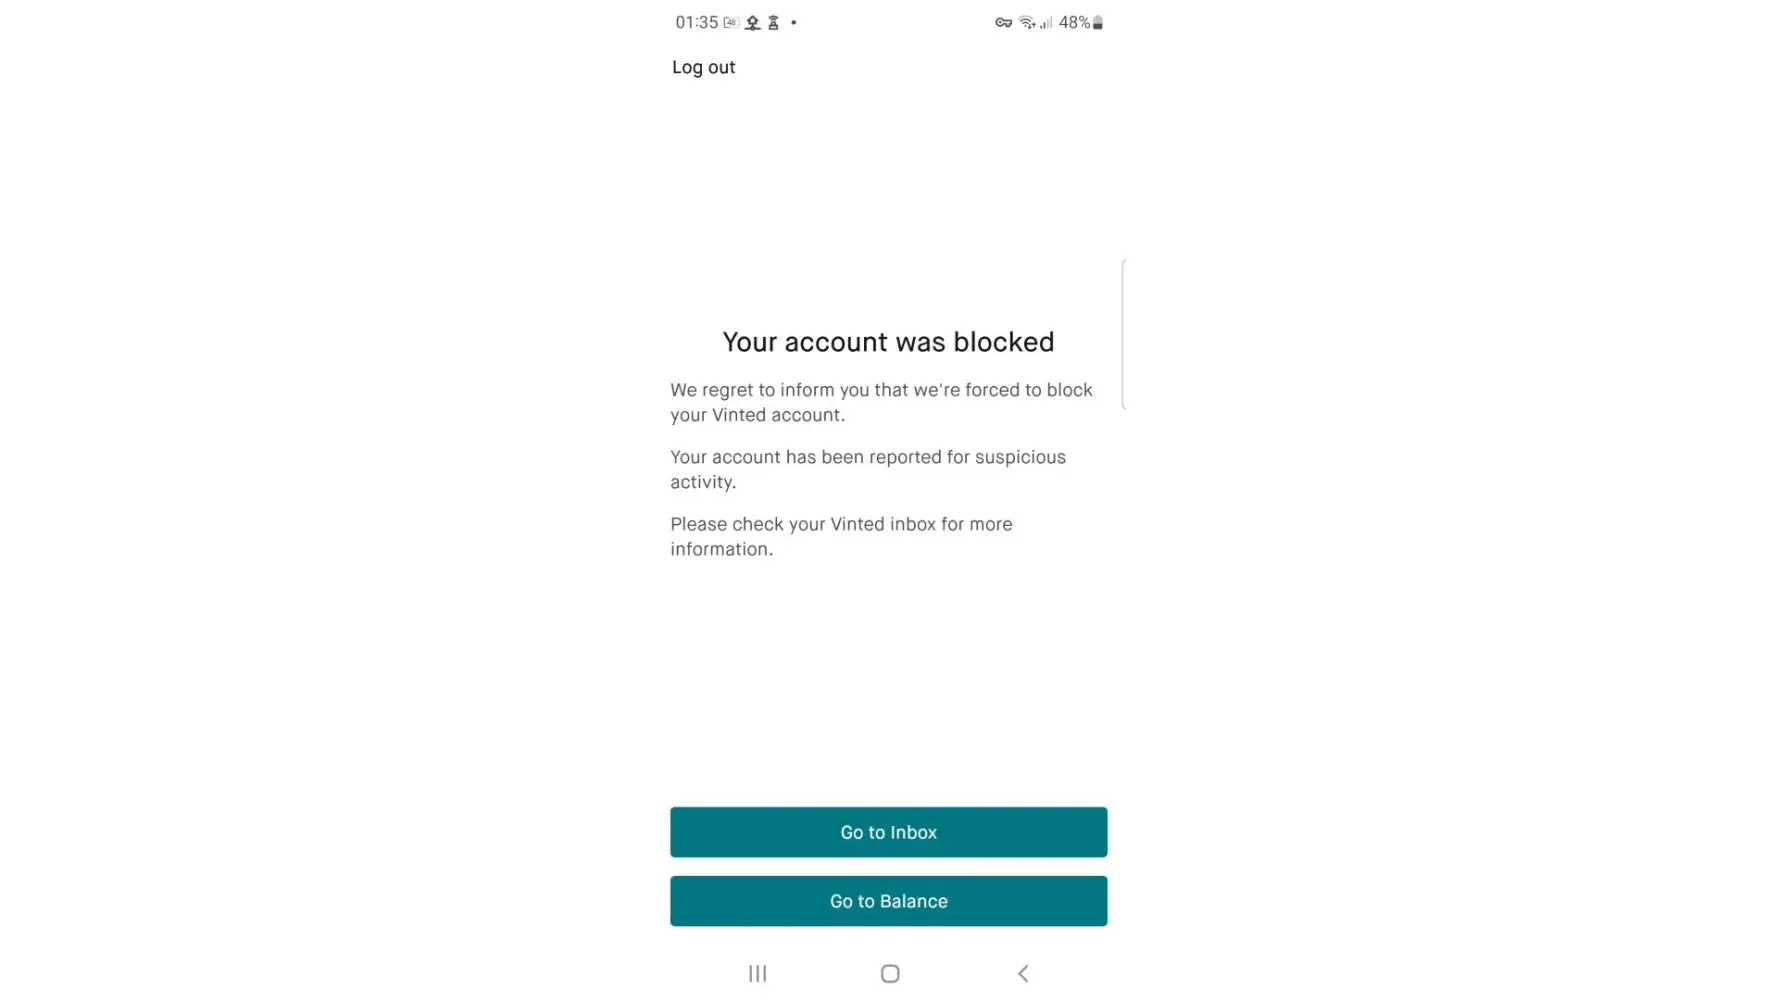Tap the edge panel handle on right side
The image size is (1778, 1000).
tap(1123, 334)
